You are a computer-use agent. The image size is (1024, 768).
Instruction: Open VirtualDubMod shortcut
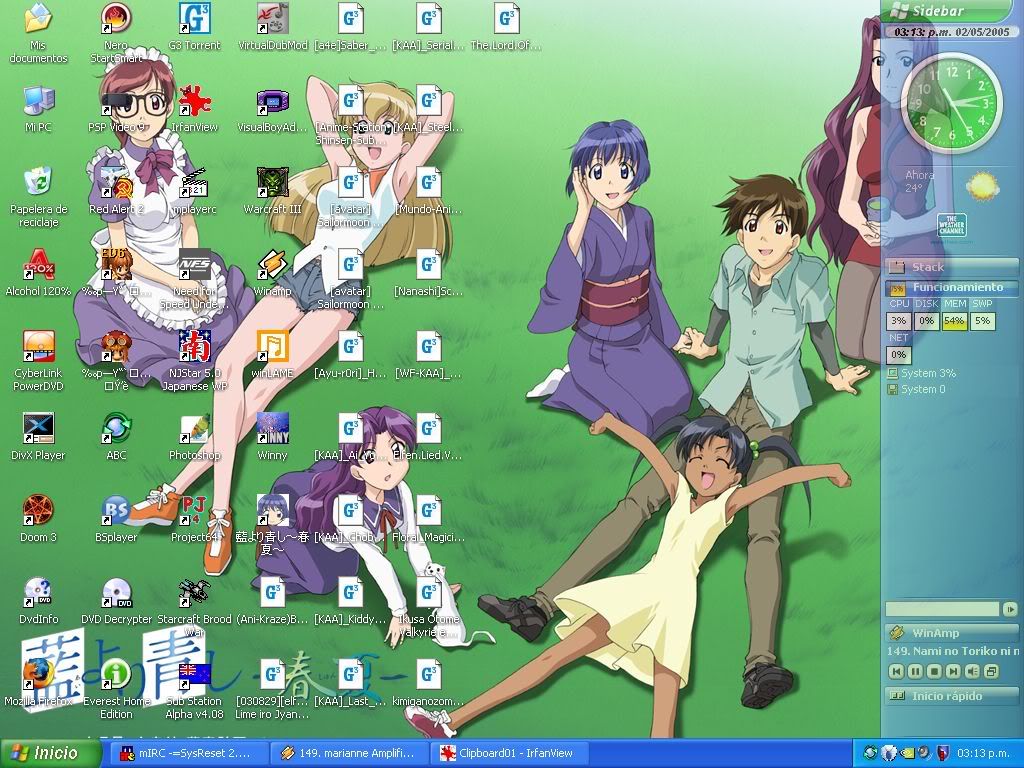pos(272,20)
